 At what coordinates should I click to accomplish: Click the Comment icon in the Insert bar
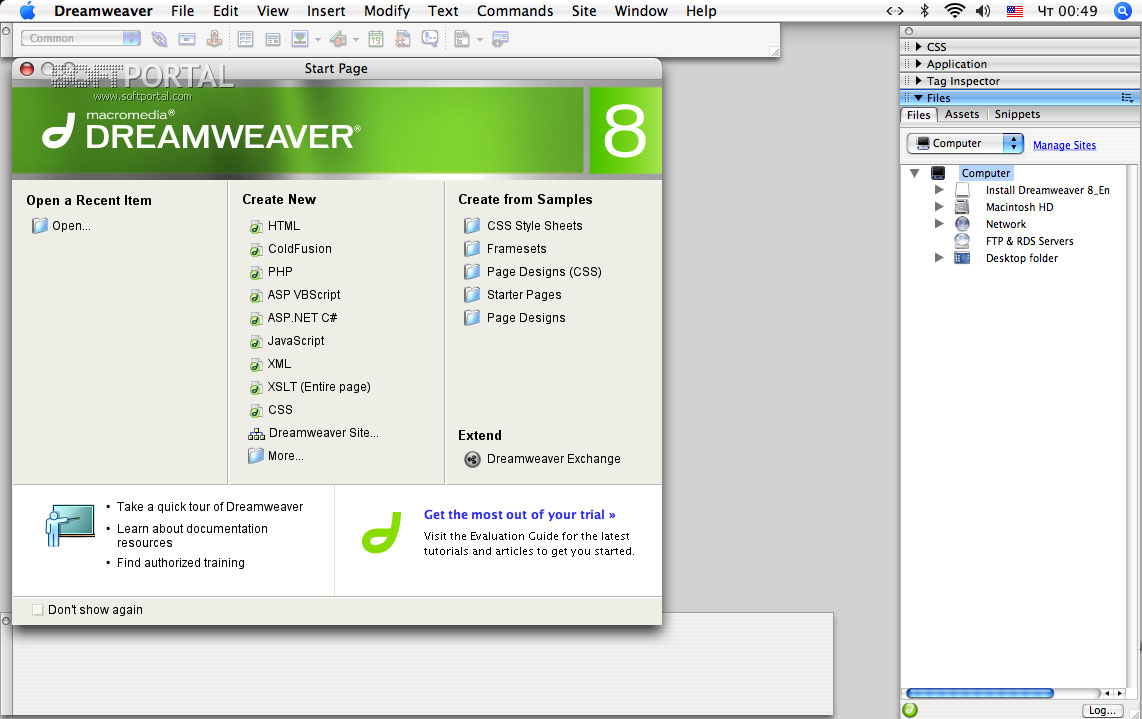pos(430,39)
